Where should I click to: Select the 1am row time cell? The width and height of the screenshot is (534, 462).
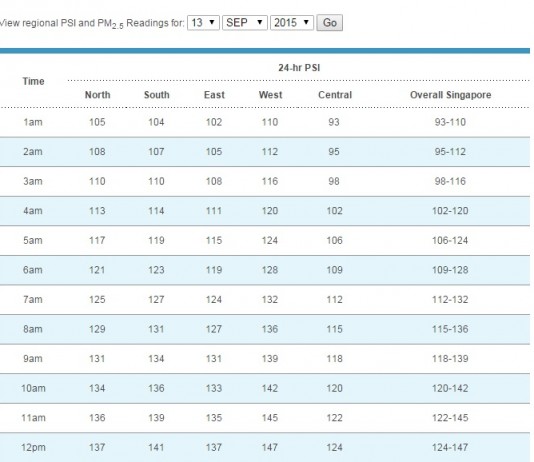33,122
